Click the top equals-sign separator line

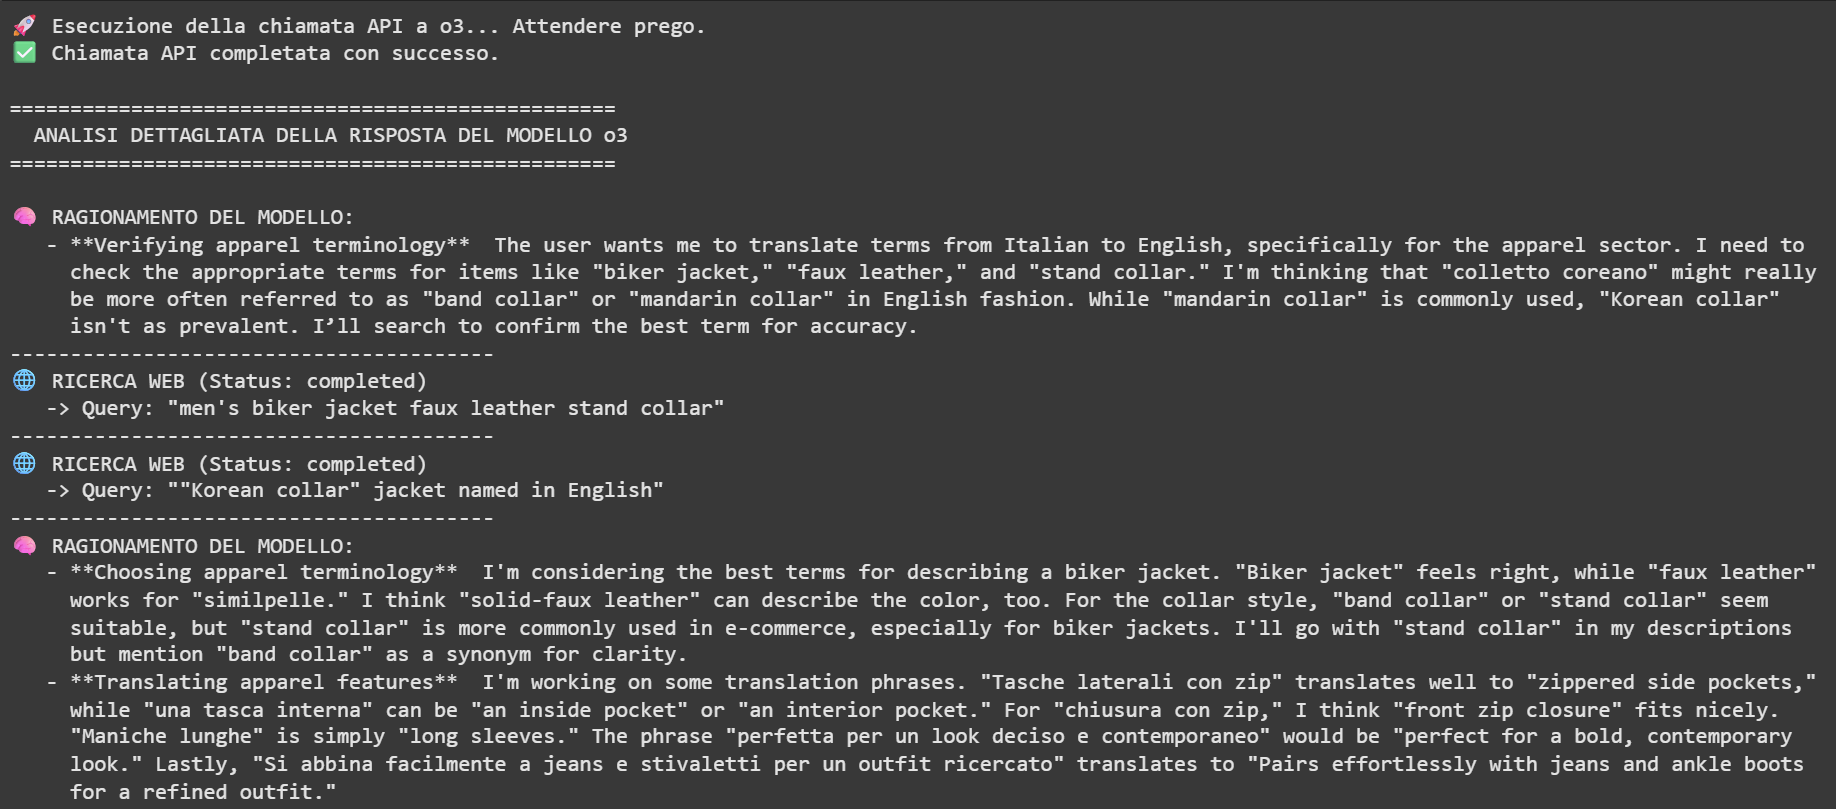pyautogui.click(x=313, y=108)
